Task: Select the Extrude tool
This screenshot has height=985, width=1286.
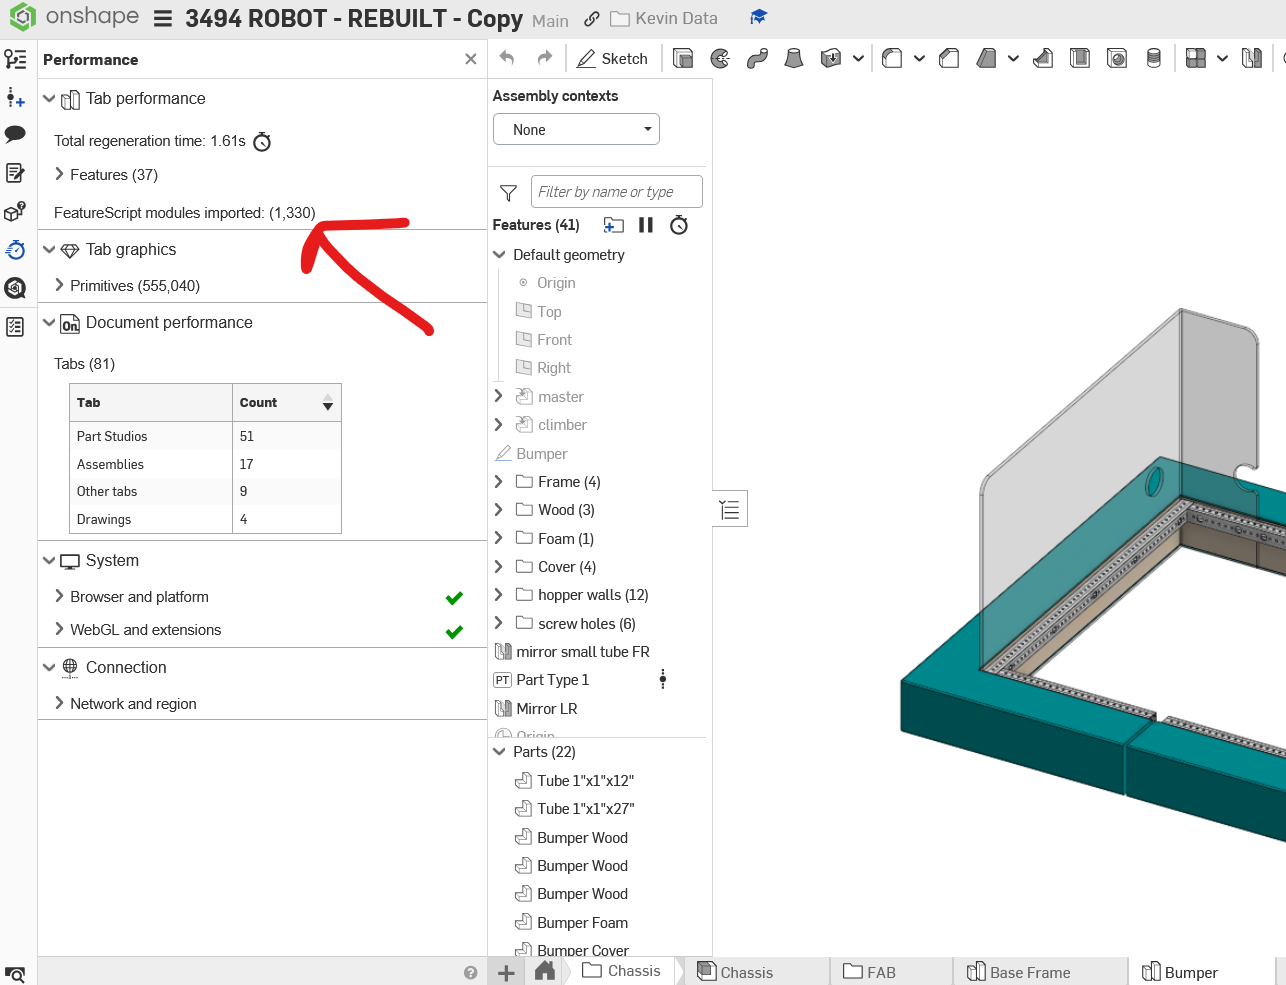Action: [683, 59]
